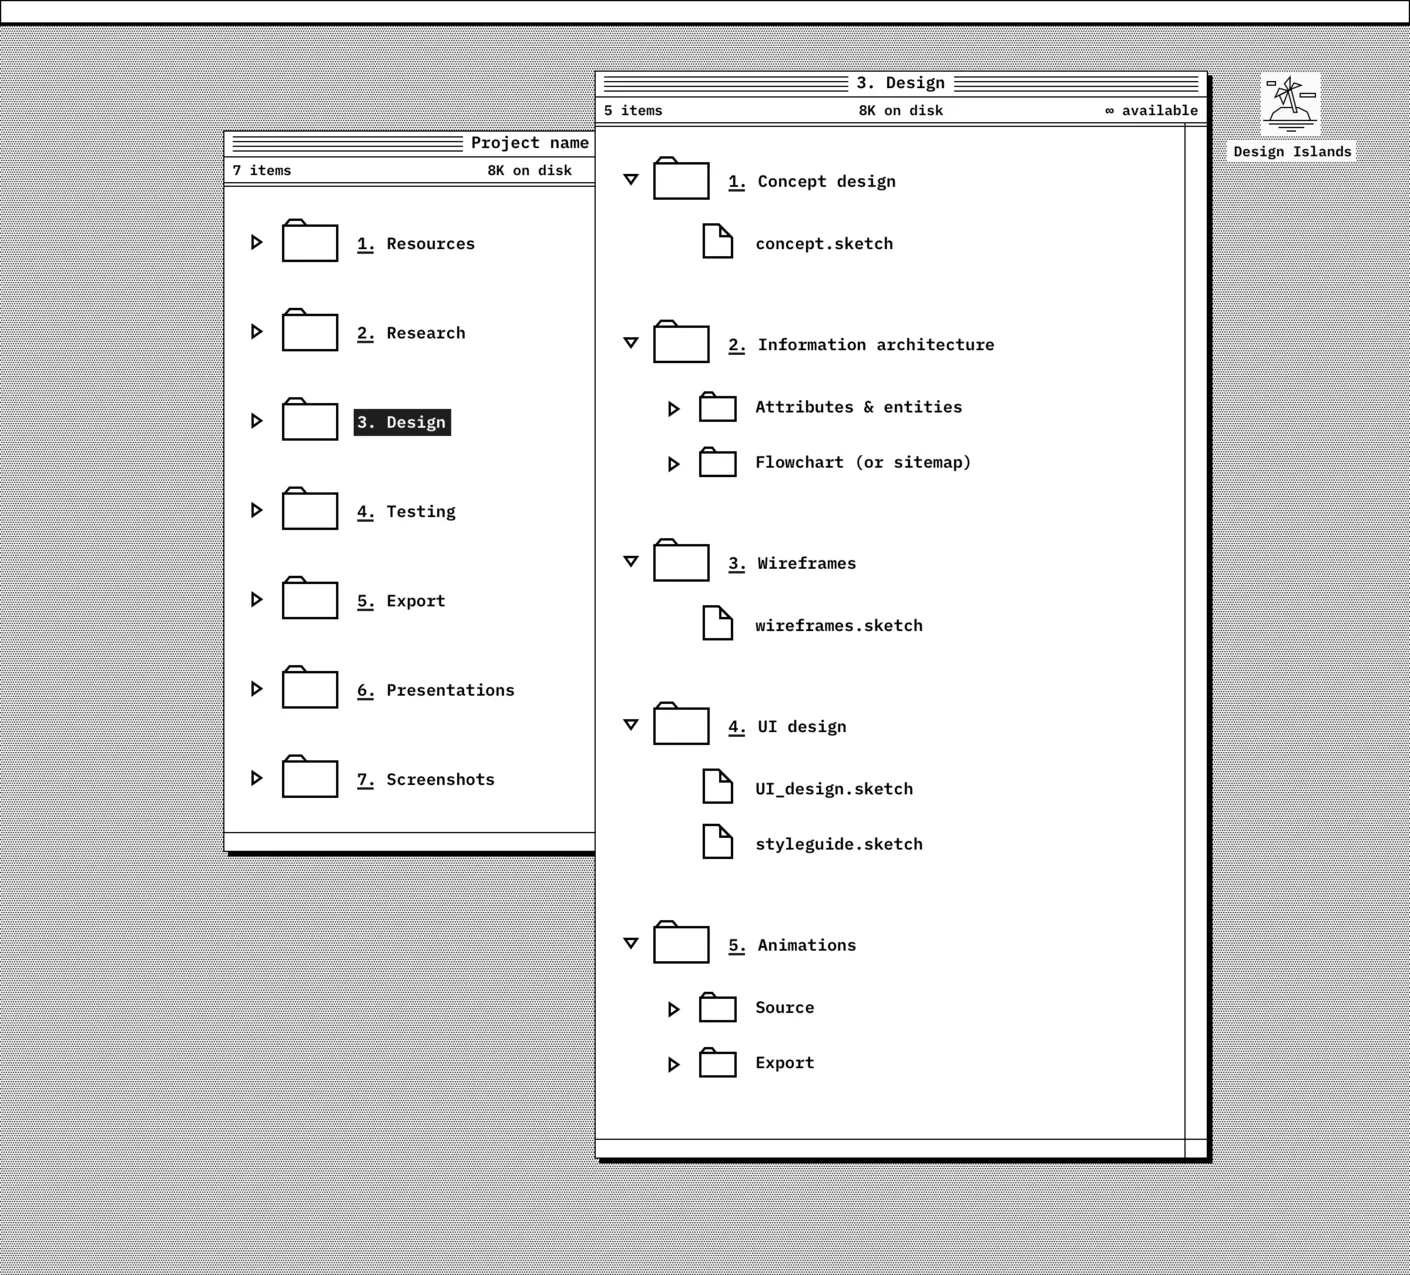Click the wireframes.sketch file icon
The image size is (1410, 1275).
pyautogui.click(x=717, y=624)
